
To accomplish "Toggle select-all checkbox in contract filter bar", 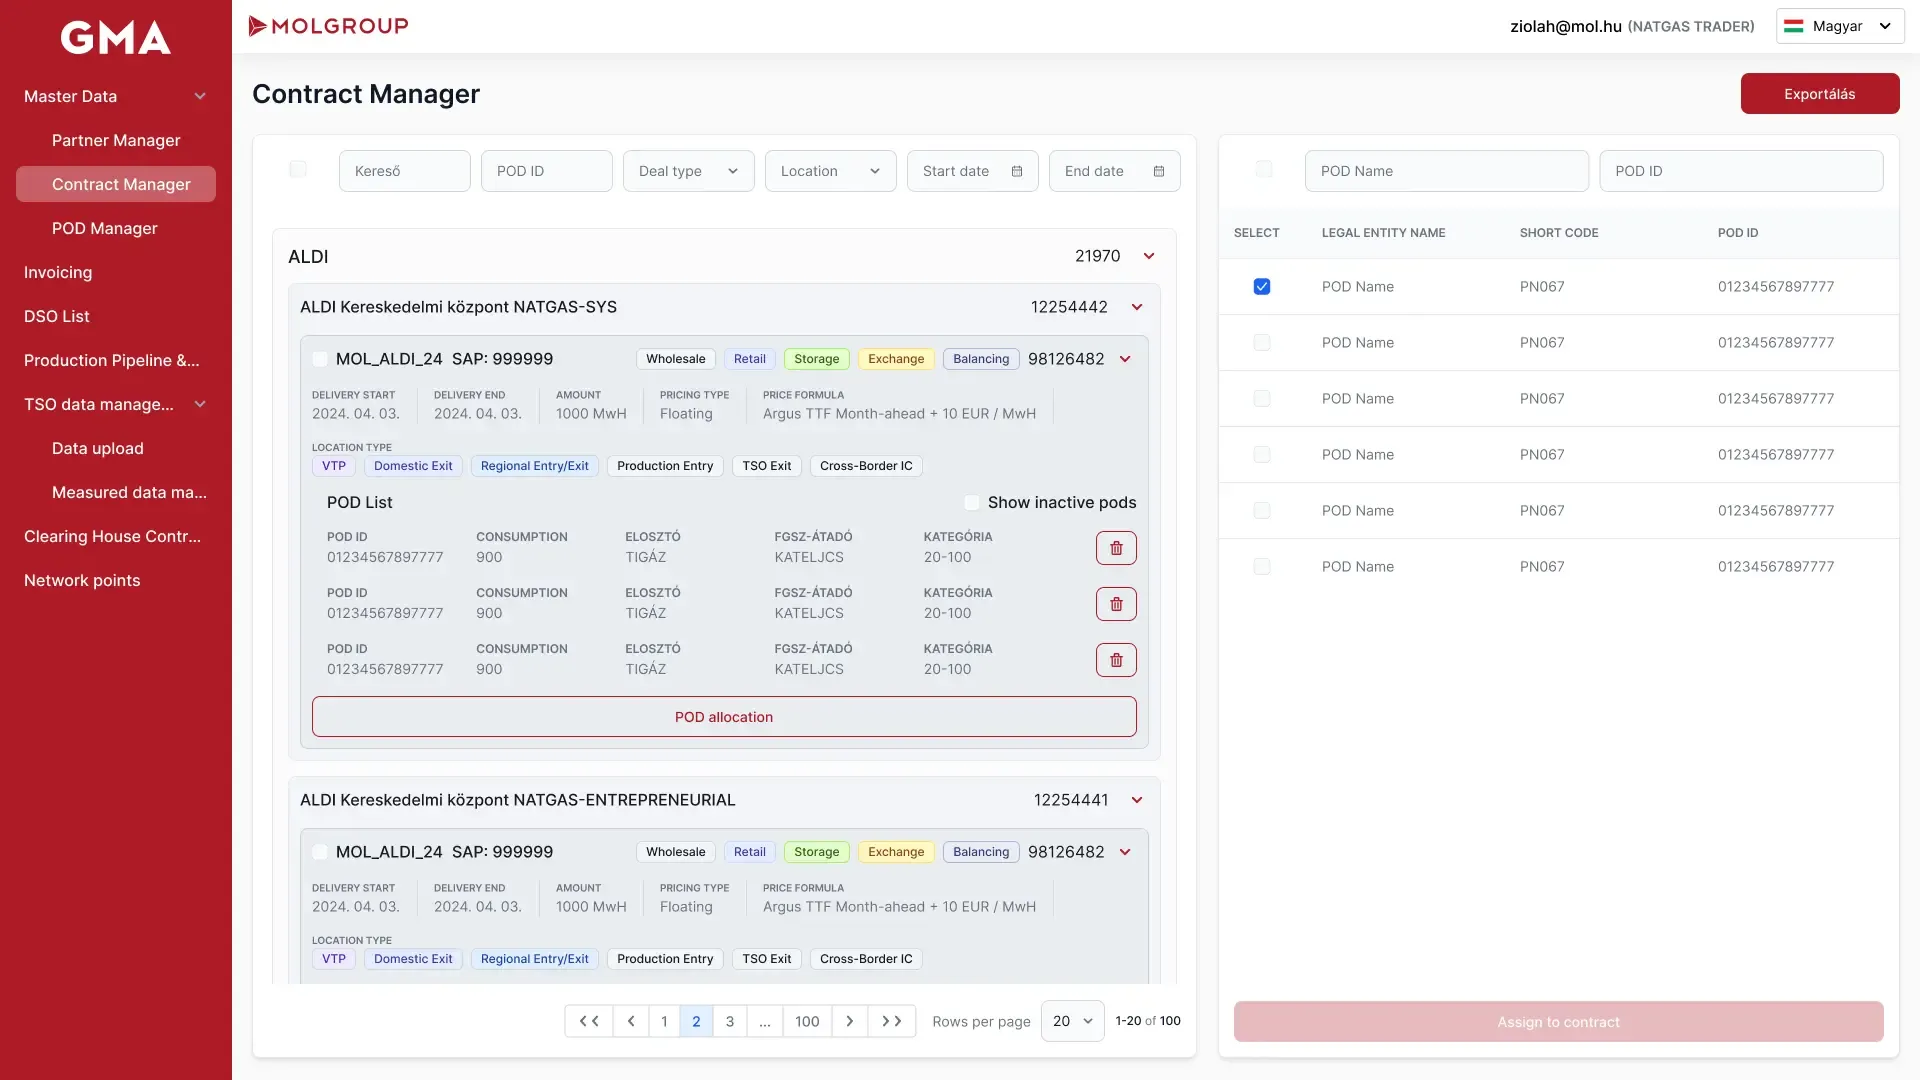I will 298,170.
